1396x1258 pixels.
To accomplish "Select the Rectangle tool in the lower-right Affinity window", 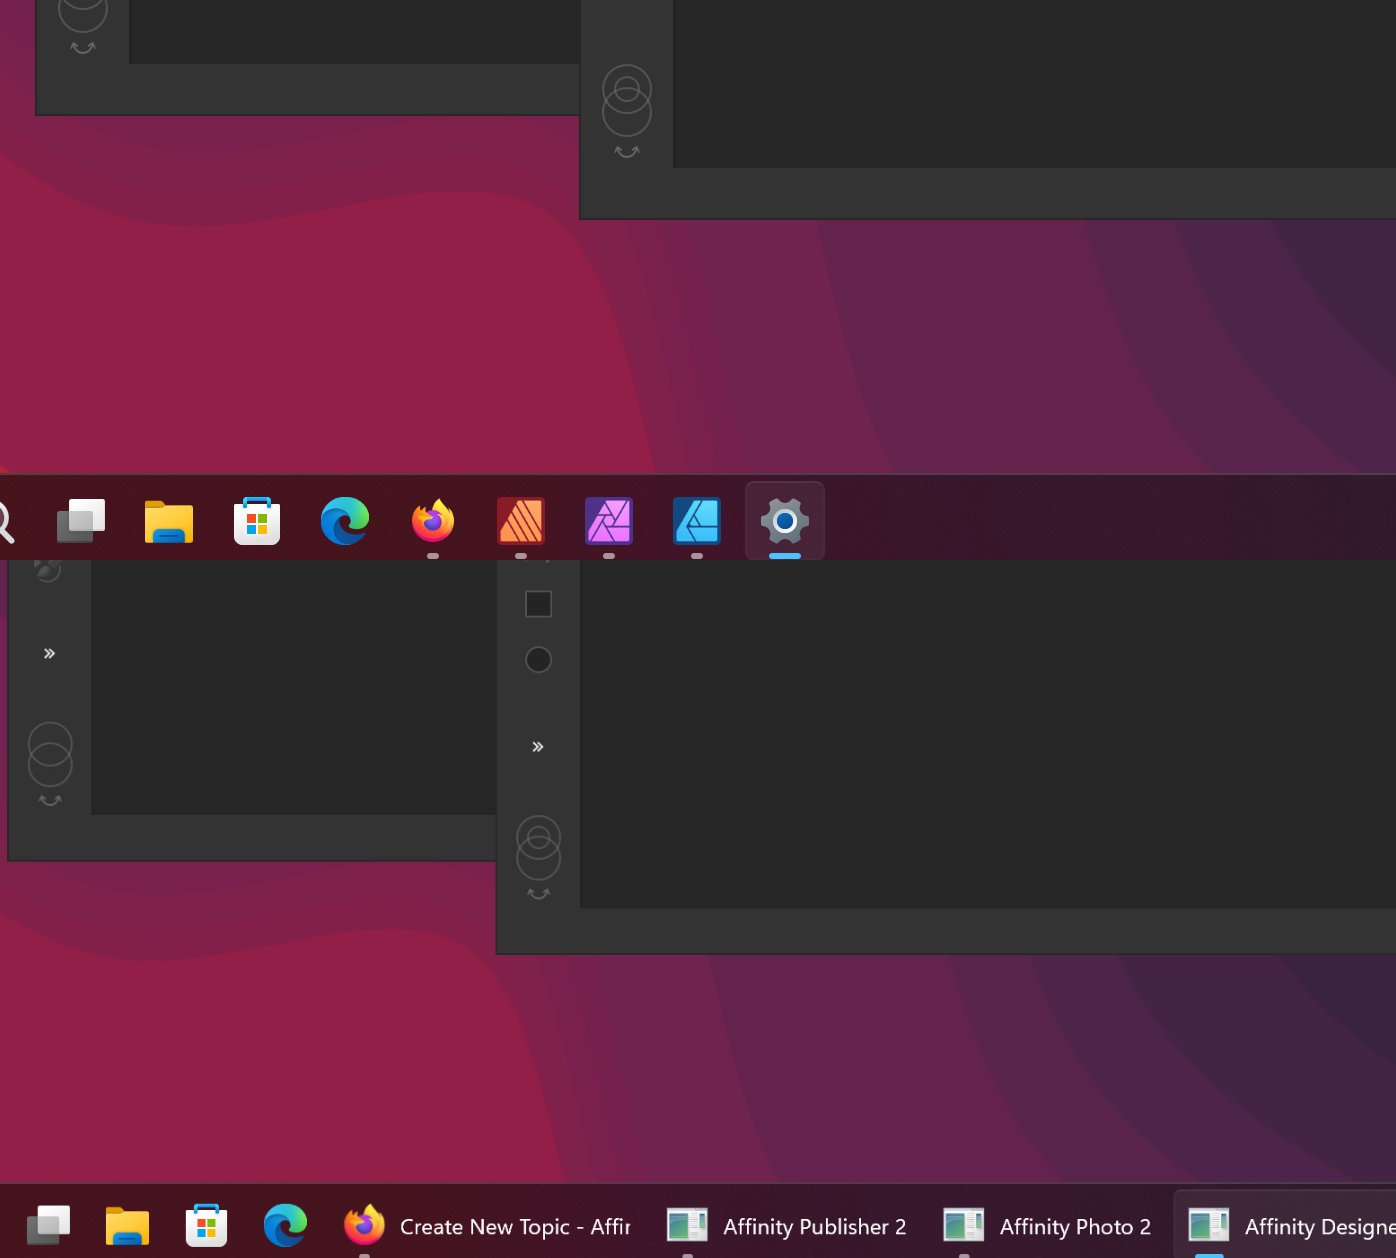I will coord(538,604).
